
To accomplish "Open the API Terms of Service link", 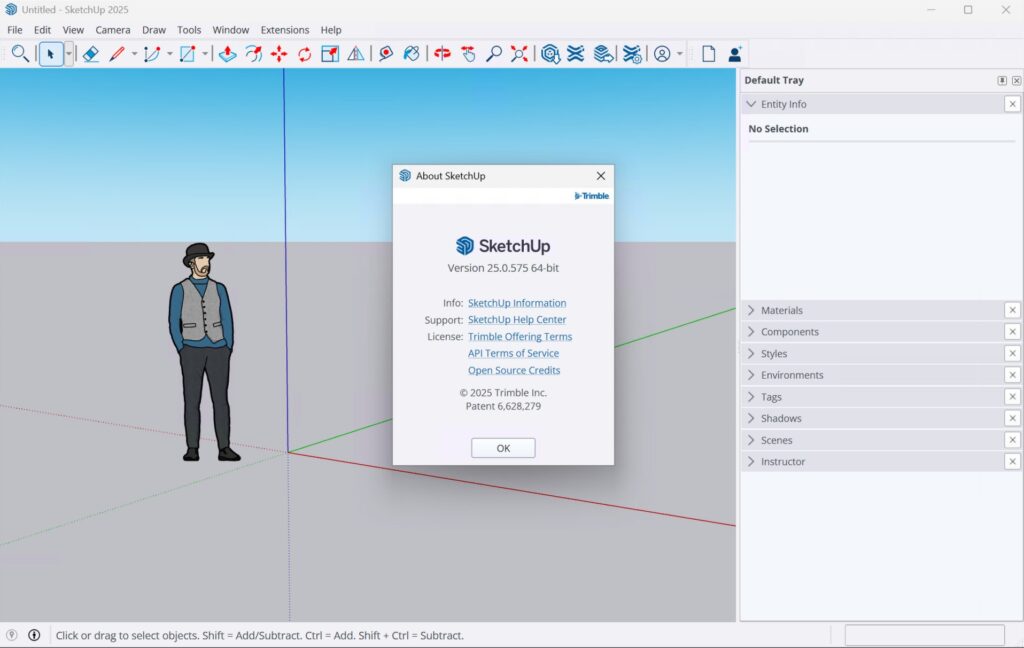I will click(513, 353).
